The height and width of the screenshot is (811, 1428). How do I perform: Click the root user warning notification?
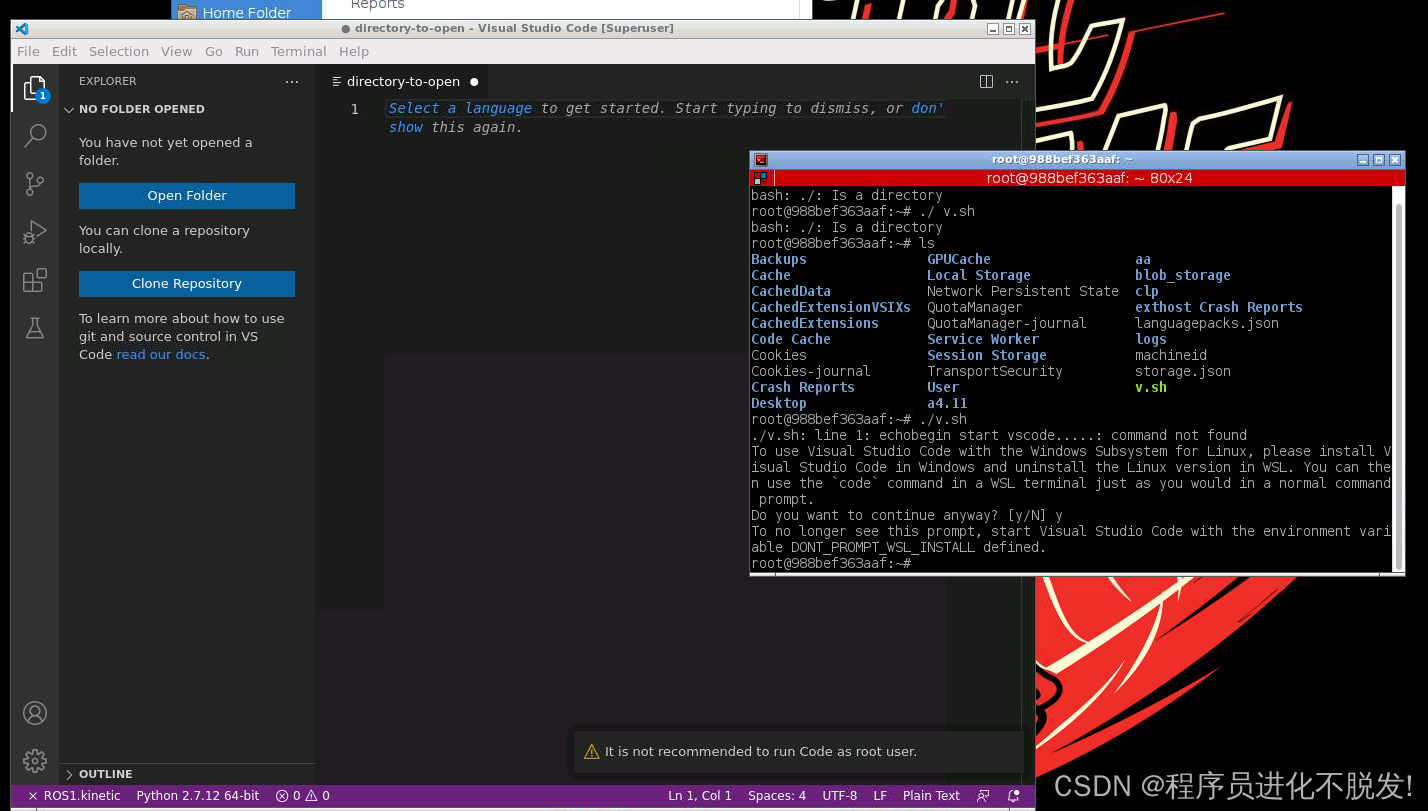[798, 752]
